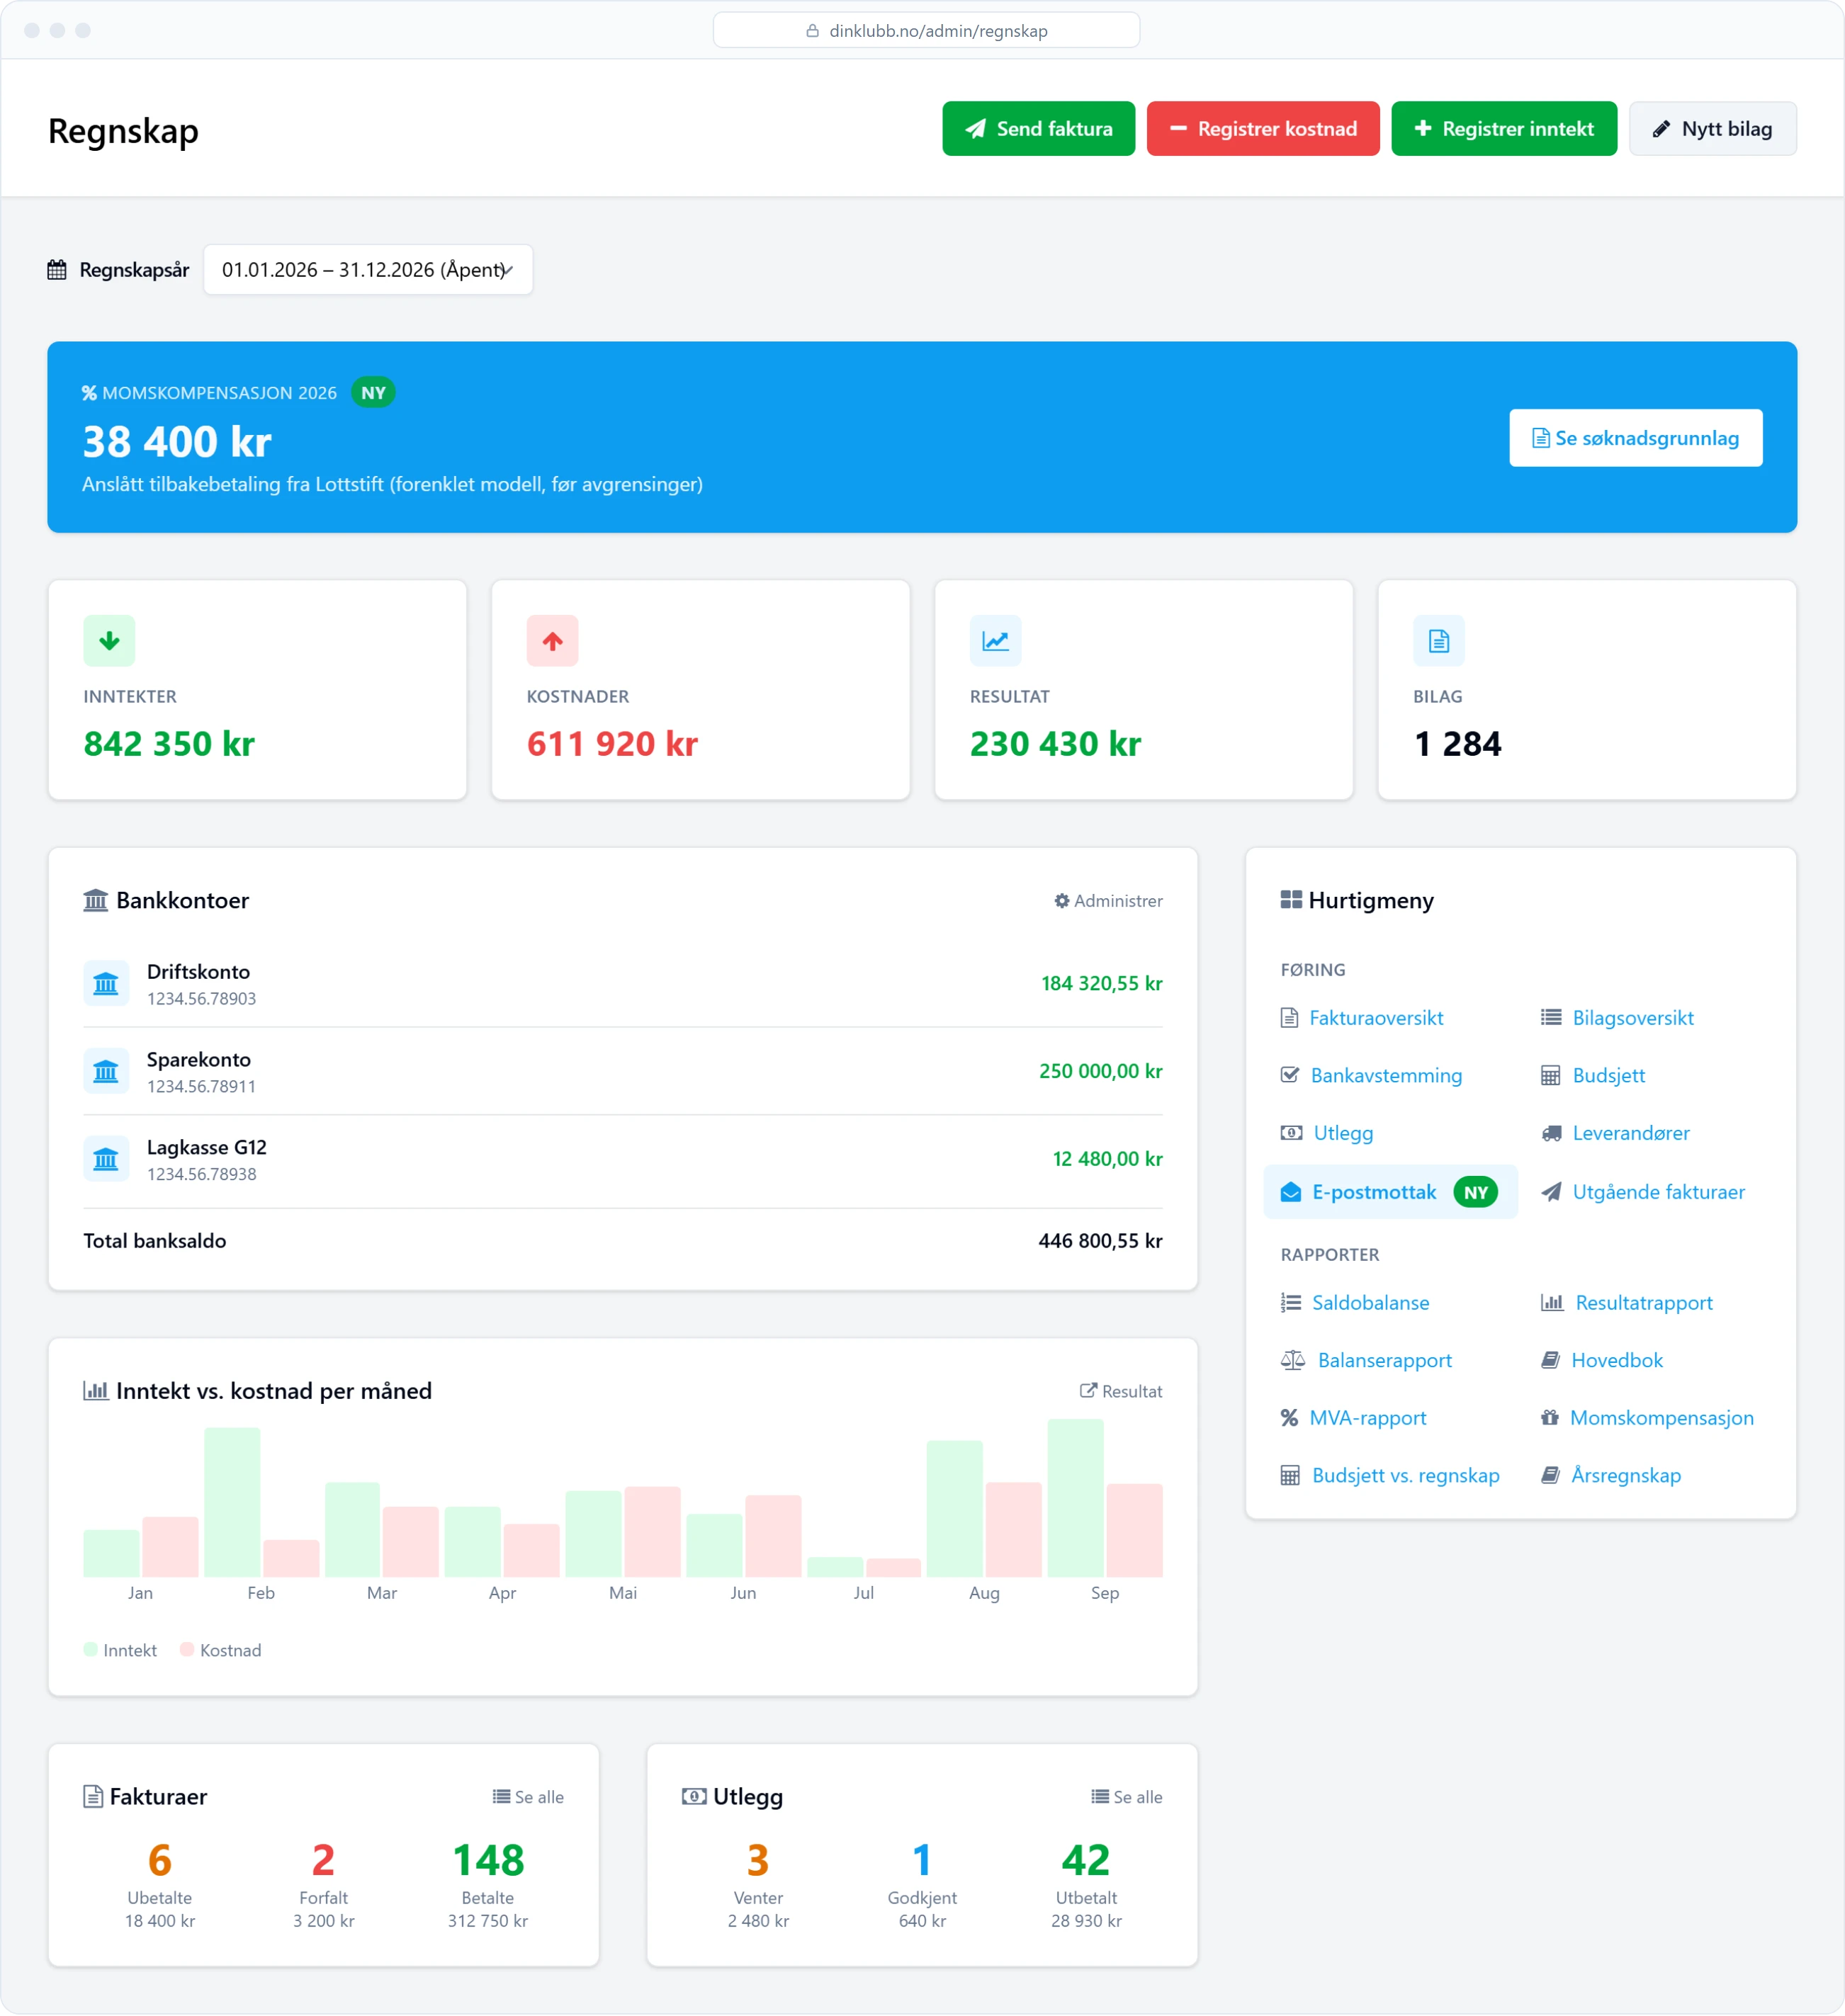This screenshot has height=2016, width=1845.
Task: Click the Bilag document icon
Action: (1438, 641)
